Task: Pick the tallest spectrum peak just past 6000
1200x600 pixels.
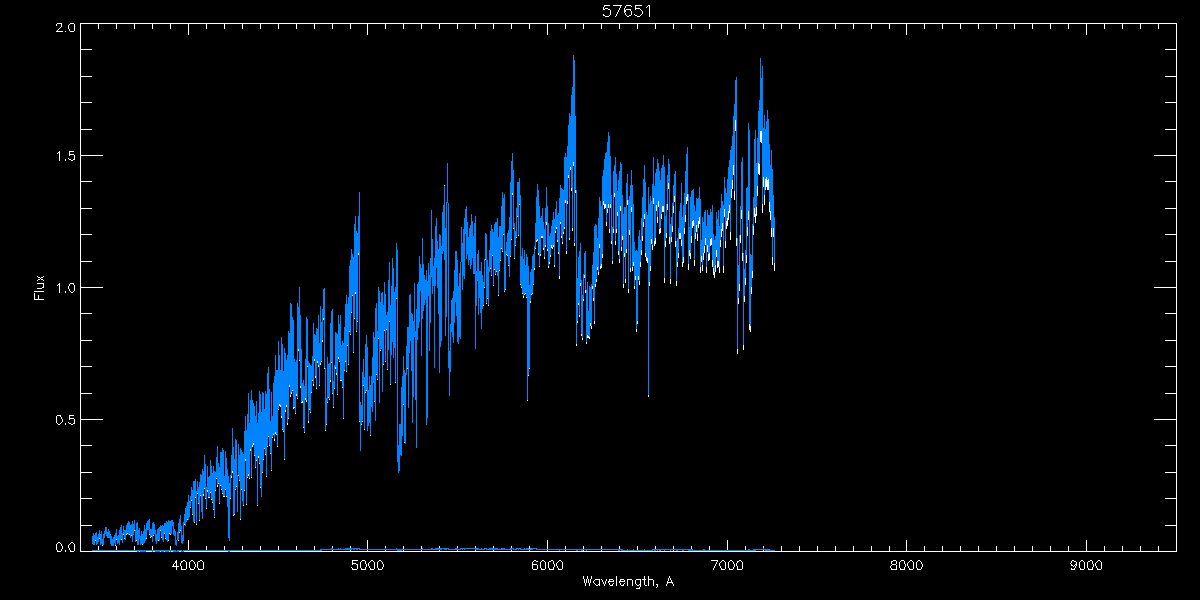Action: 573,58
